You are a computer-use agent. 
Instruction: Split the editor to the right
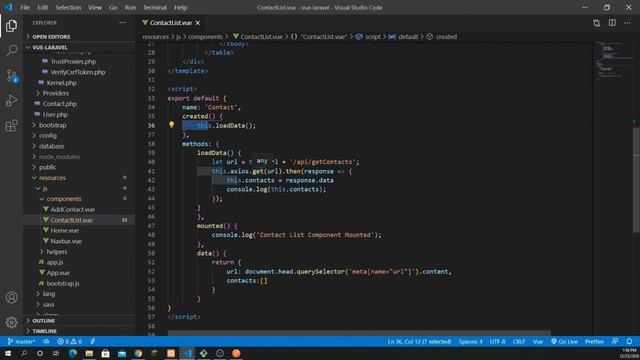pyautogui.click(x=612, y=23)
